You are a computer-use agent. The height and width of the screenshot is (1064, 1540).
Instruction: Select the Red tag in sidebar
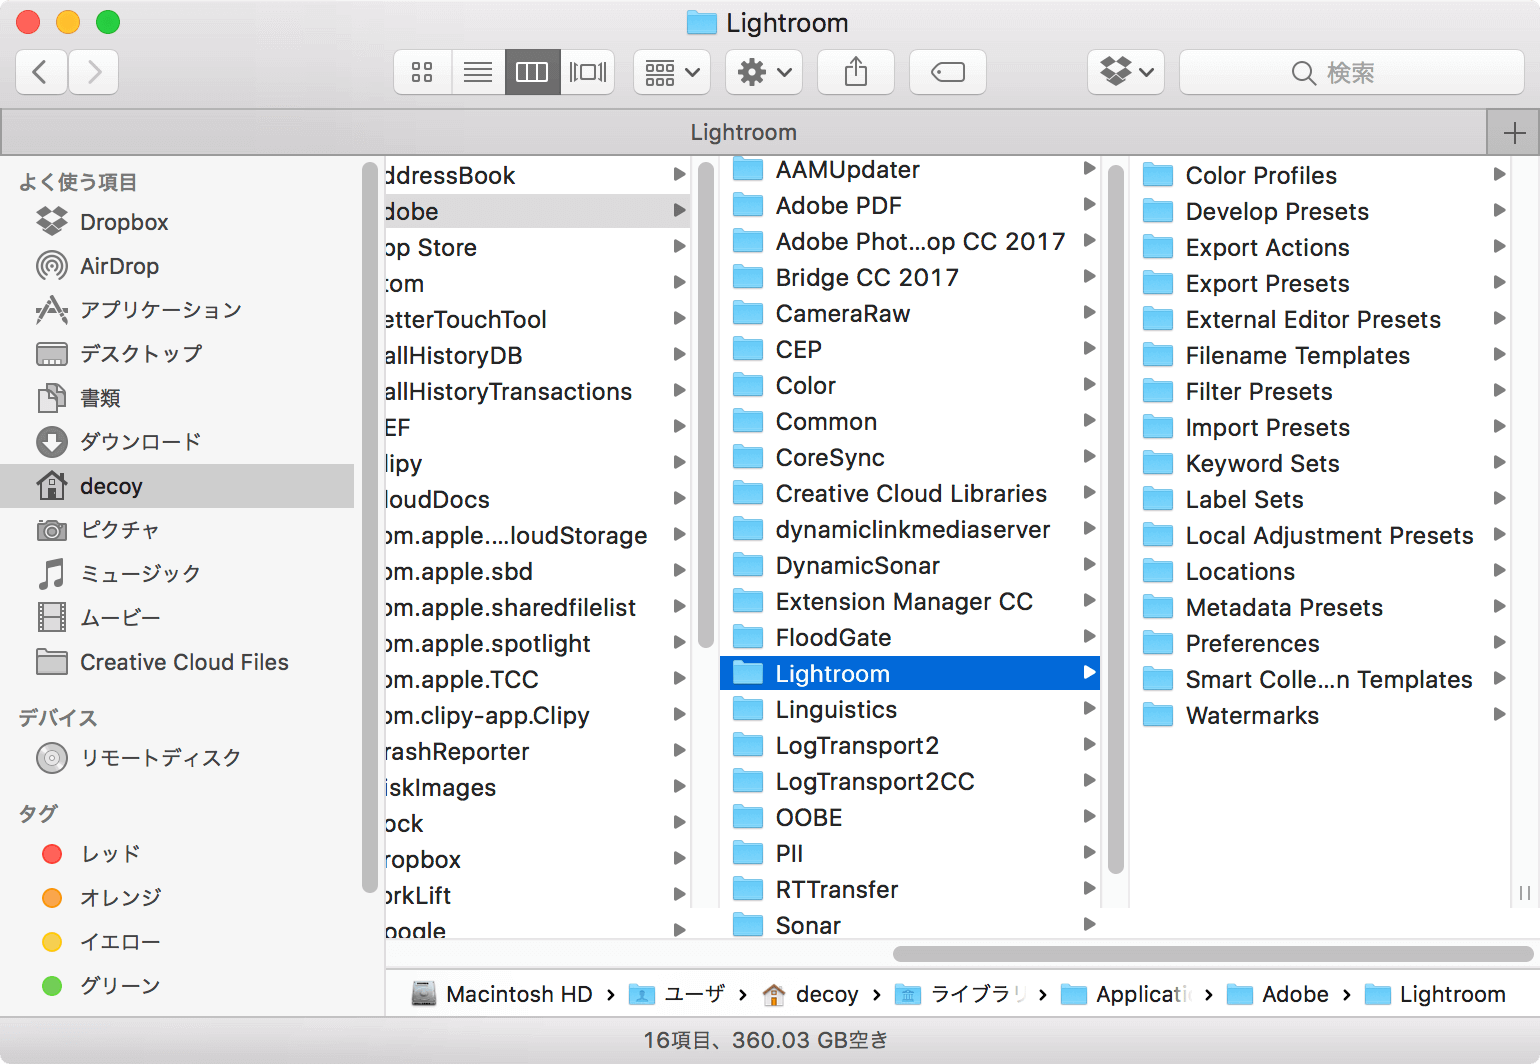click(x=110, y=854)
